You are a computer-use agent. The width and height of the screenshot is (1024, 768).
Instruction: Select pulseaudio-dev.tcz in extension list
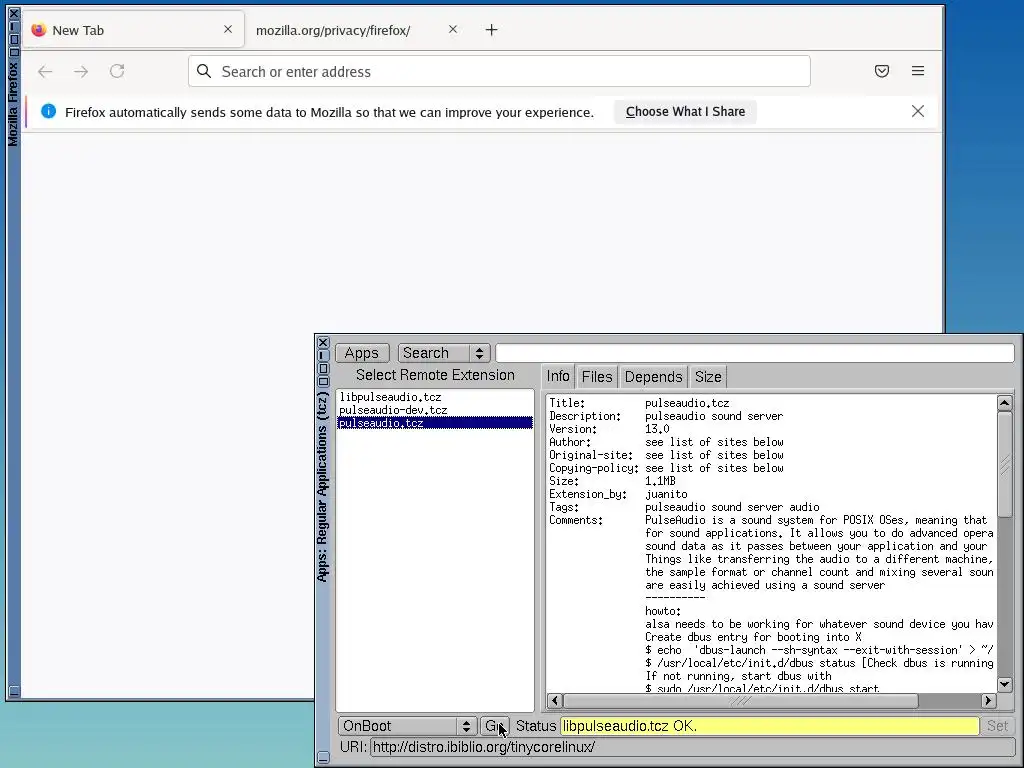point(435,410)
